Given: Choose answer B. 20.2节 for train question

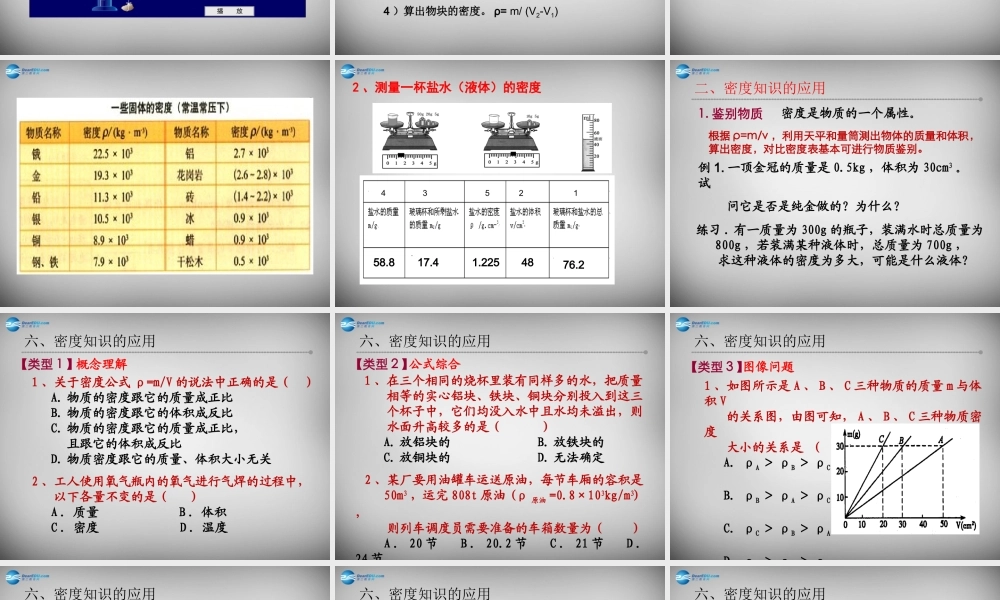Looking at the screenshot, I should point(494,543).
